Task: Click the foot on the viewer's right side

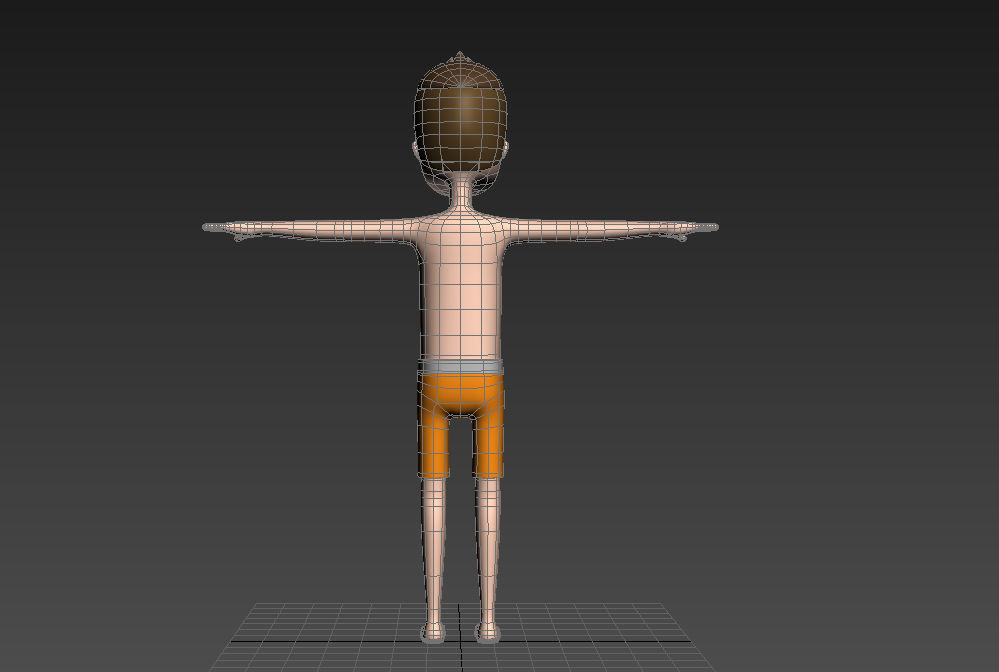Action: 488,631
